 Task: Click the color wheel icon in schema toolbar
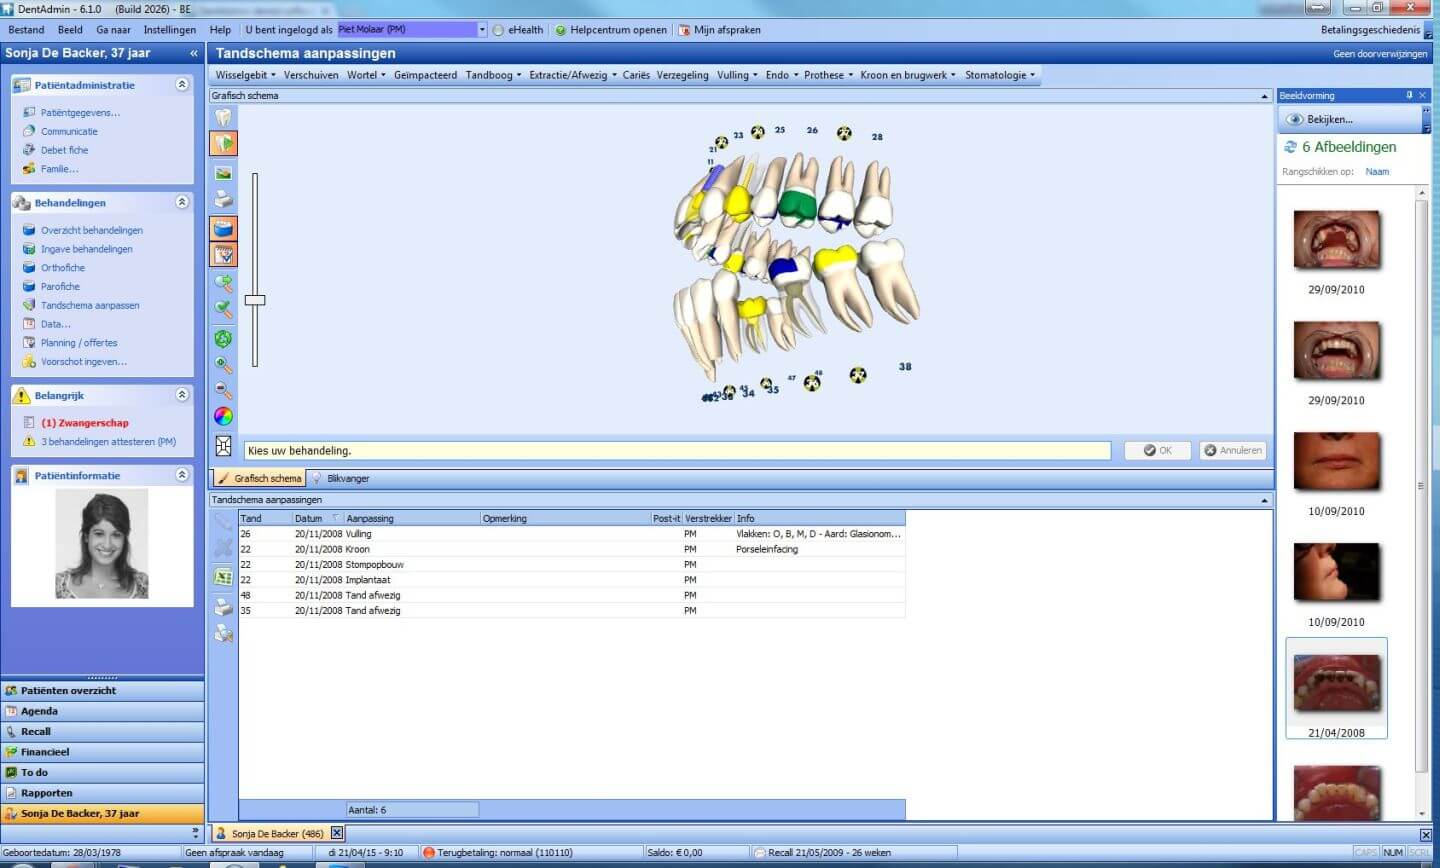pos(223,416)
